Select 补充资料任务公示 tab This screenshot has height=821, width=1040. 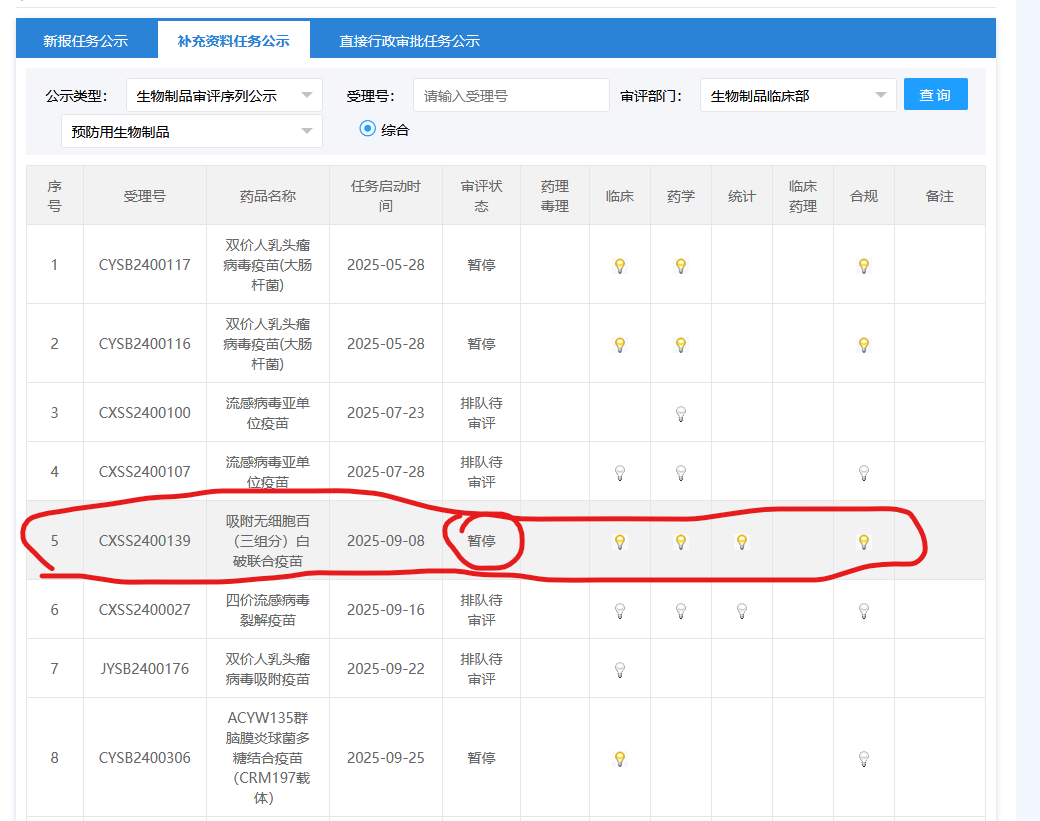[x=233, y=41]
